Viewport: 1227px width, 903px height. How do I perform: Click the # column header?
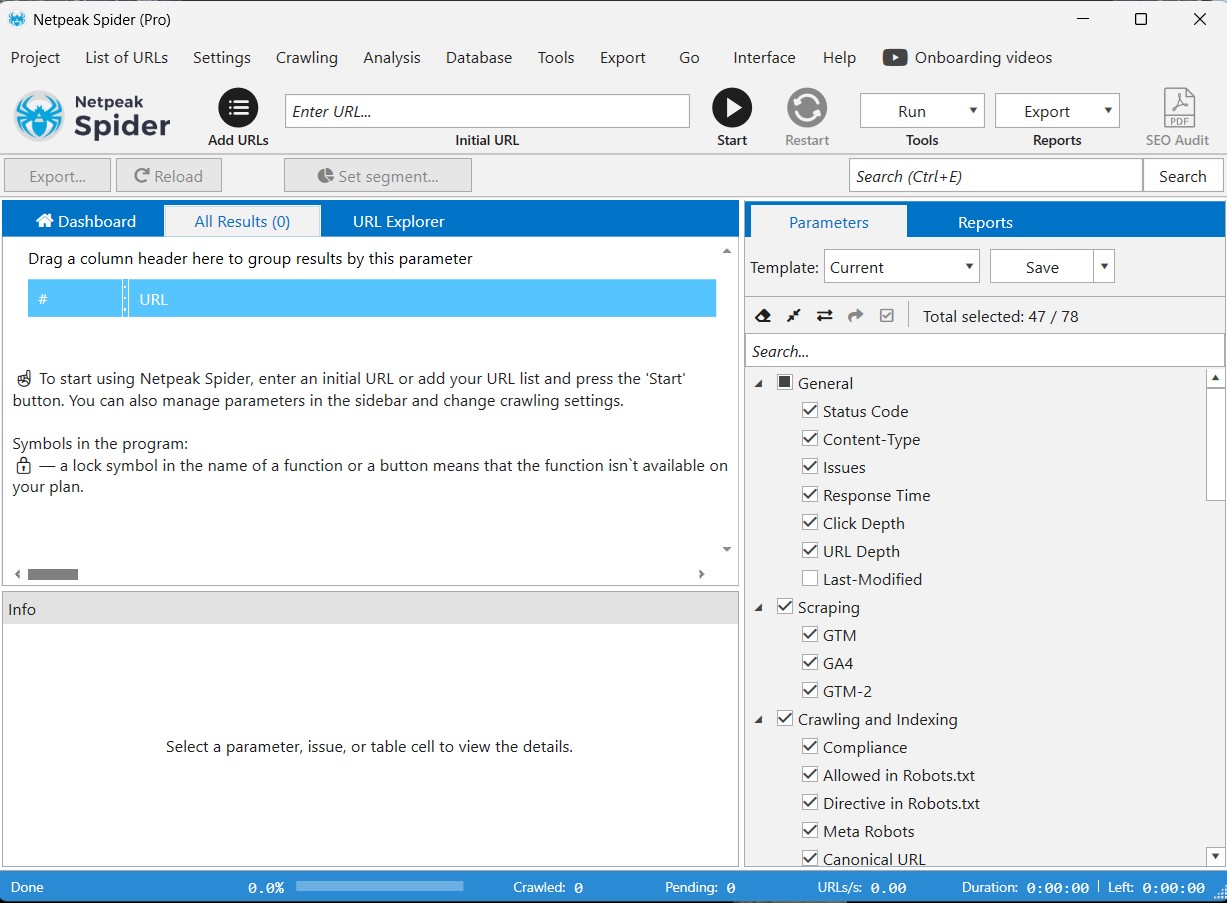75,299
